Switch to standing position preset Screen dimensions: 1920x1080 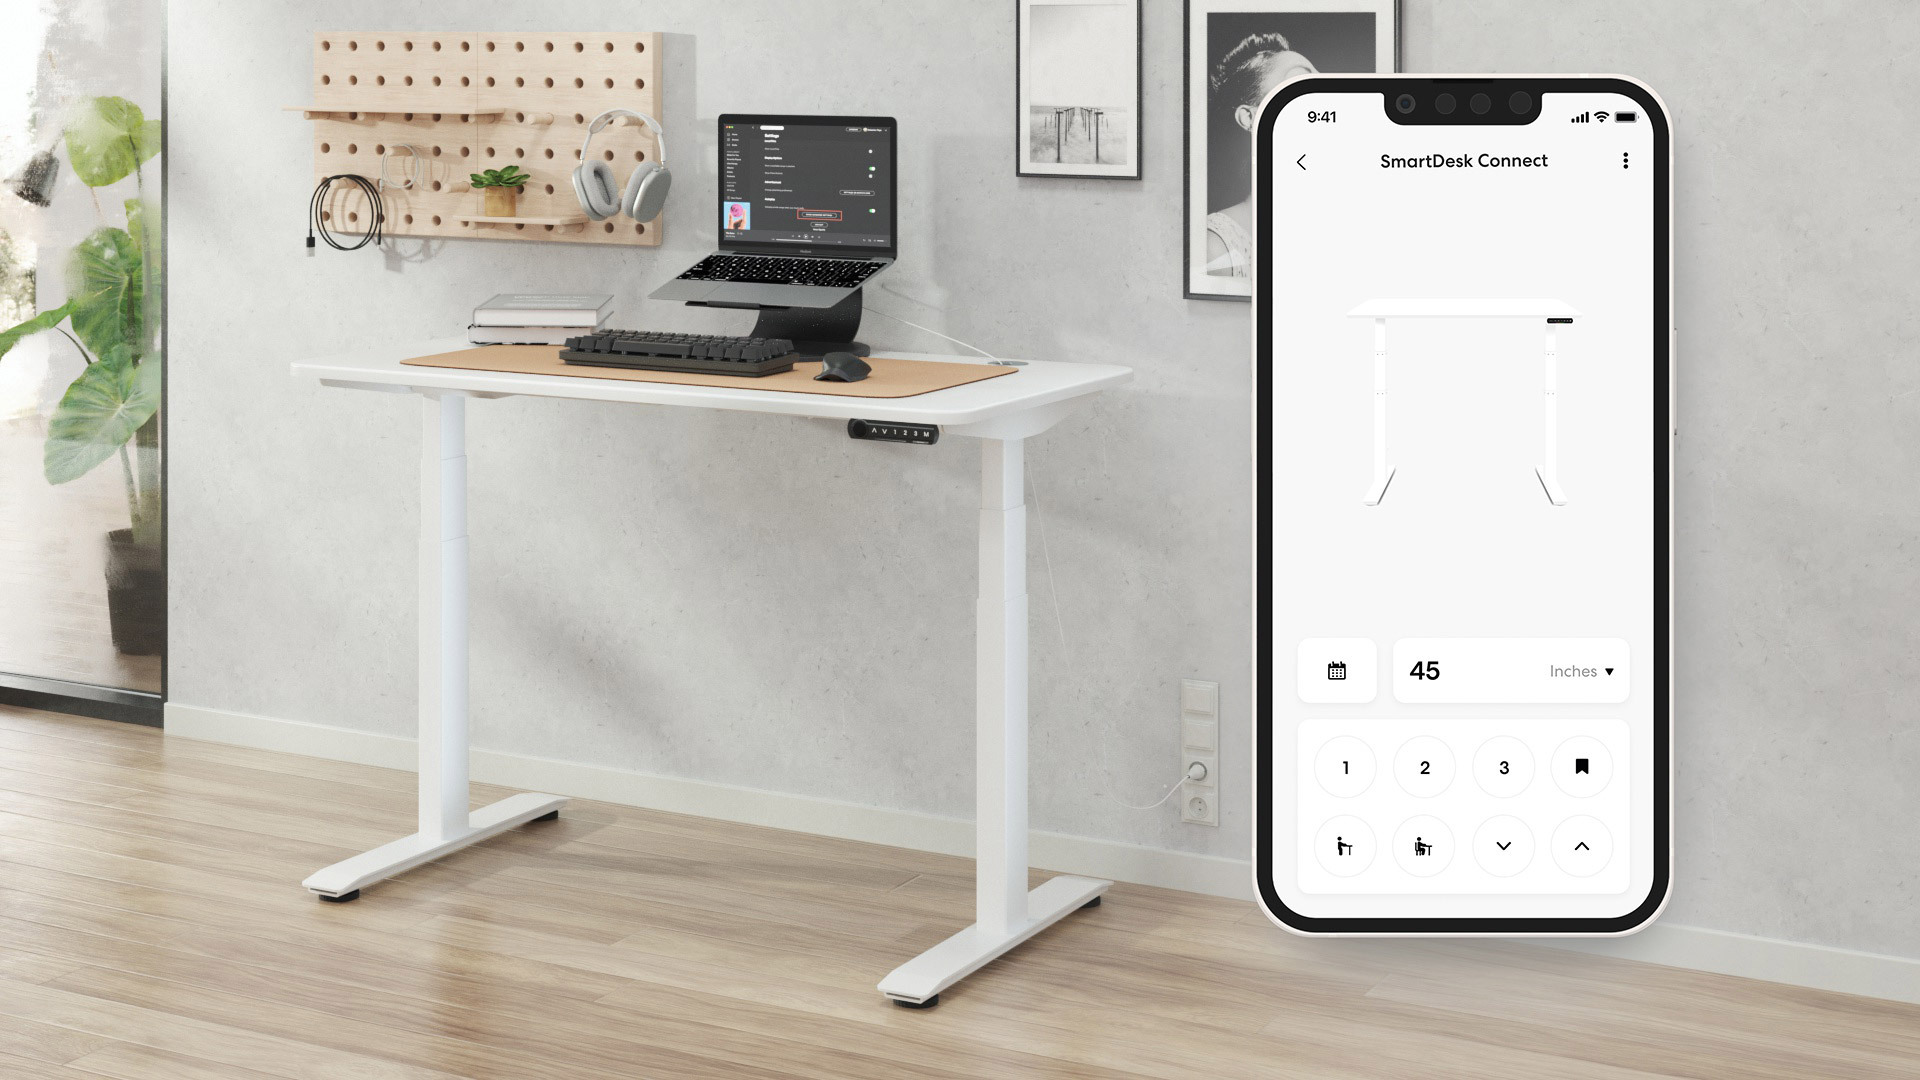[1345, 845]
